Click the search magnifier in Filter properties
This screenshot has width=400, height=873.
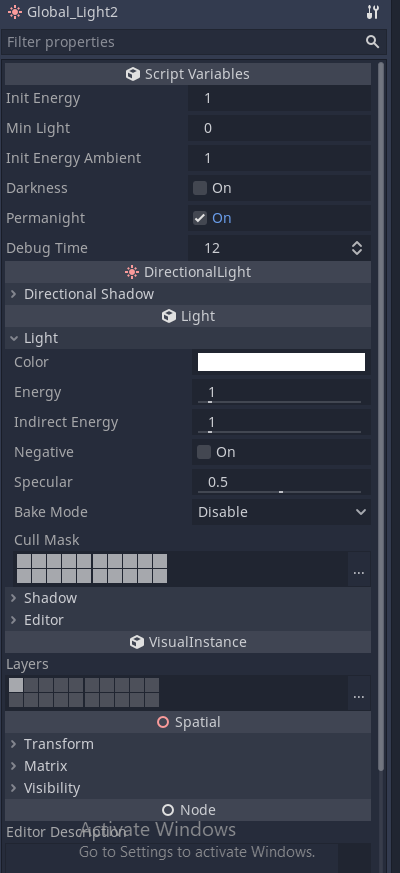tap(372, 42)
